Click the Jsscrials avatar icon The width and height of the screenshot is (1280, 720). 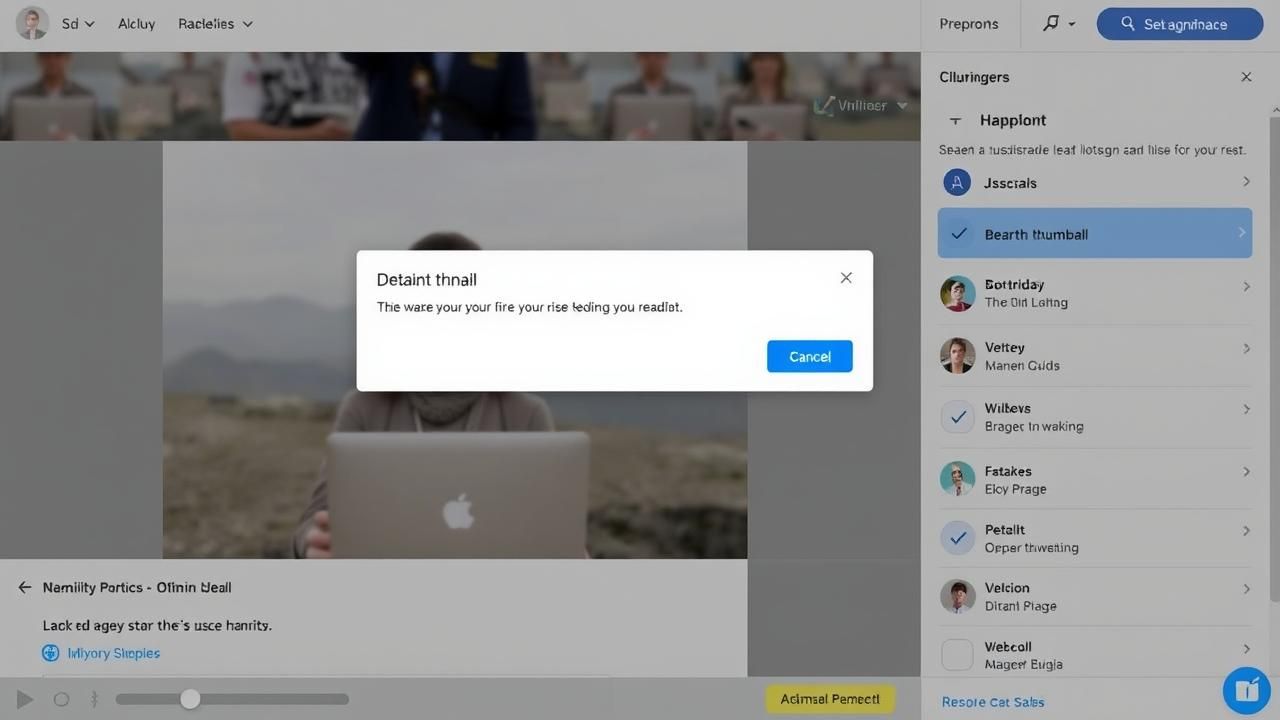point(957,182)
